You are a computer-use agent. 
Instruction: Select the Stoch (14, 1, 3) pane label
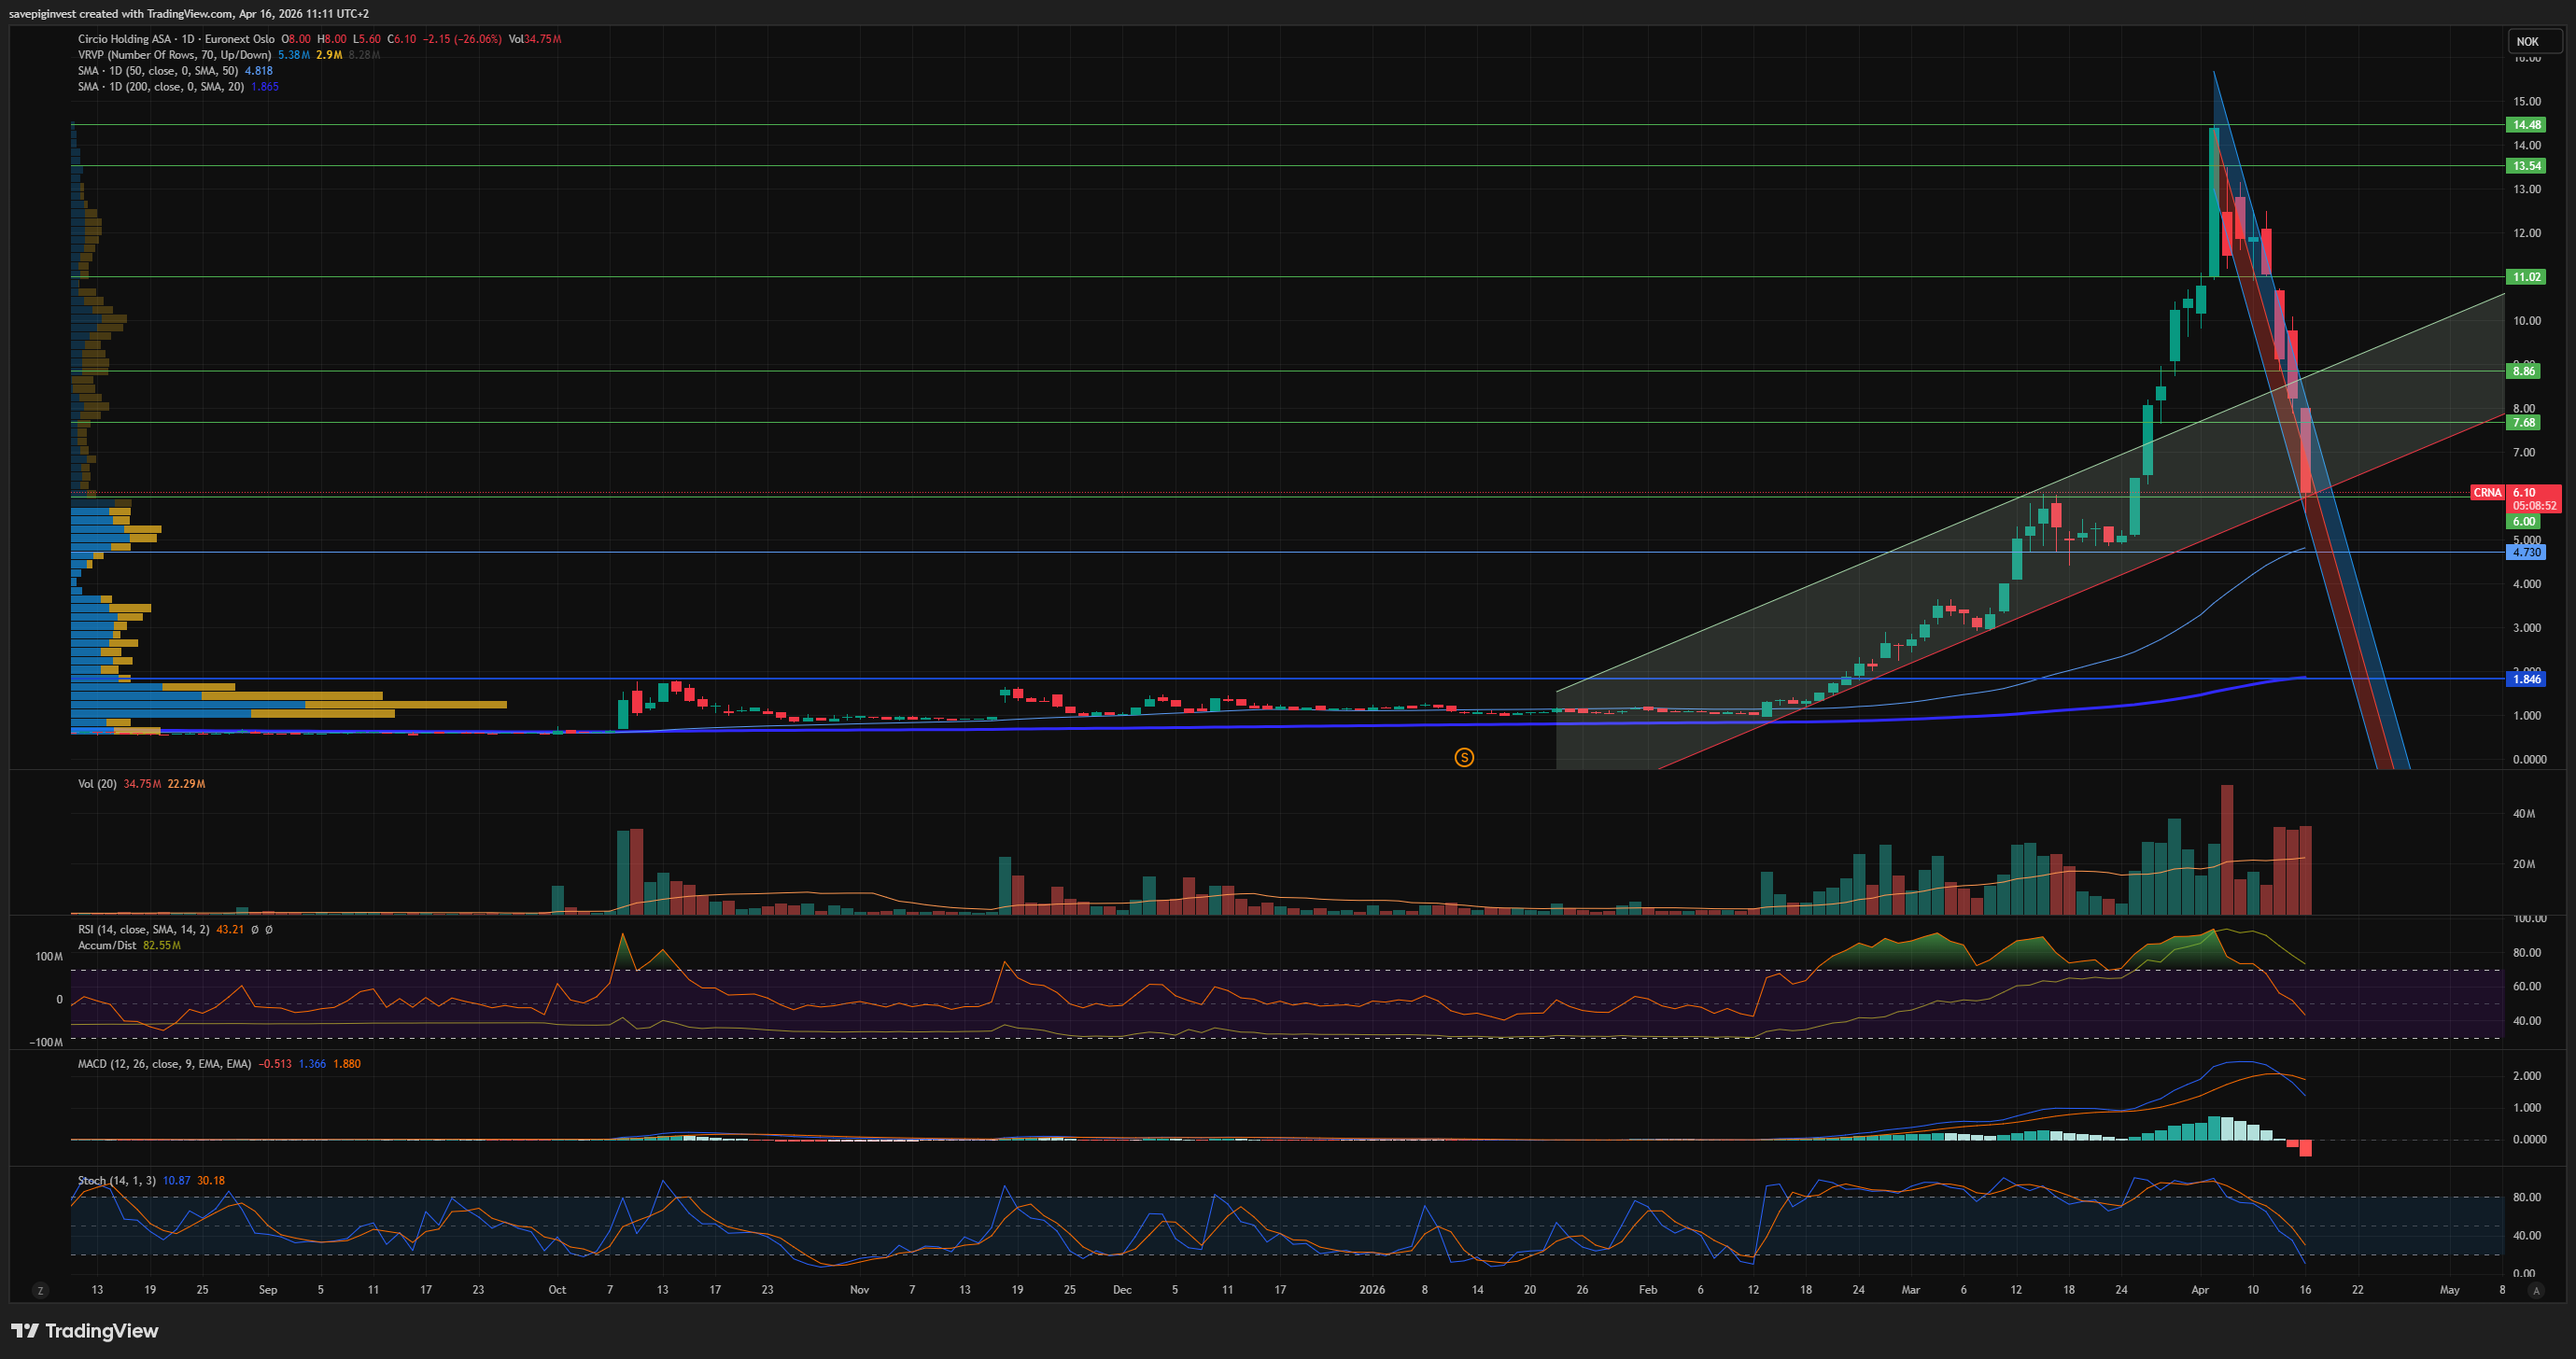(x=117, y=1181)
